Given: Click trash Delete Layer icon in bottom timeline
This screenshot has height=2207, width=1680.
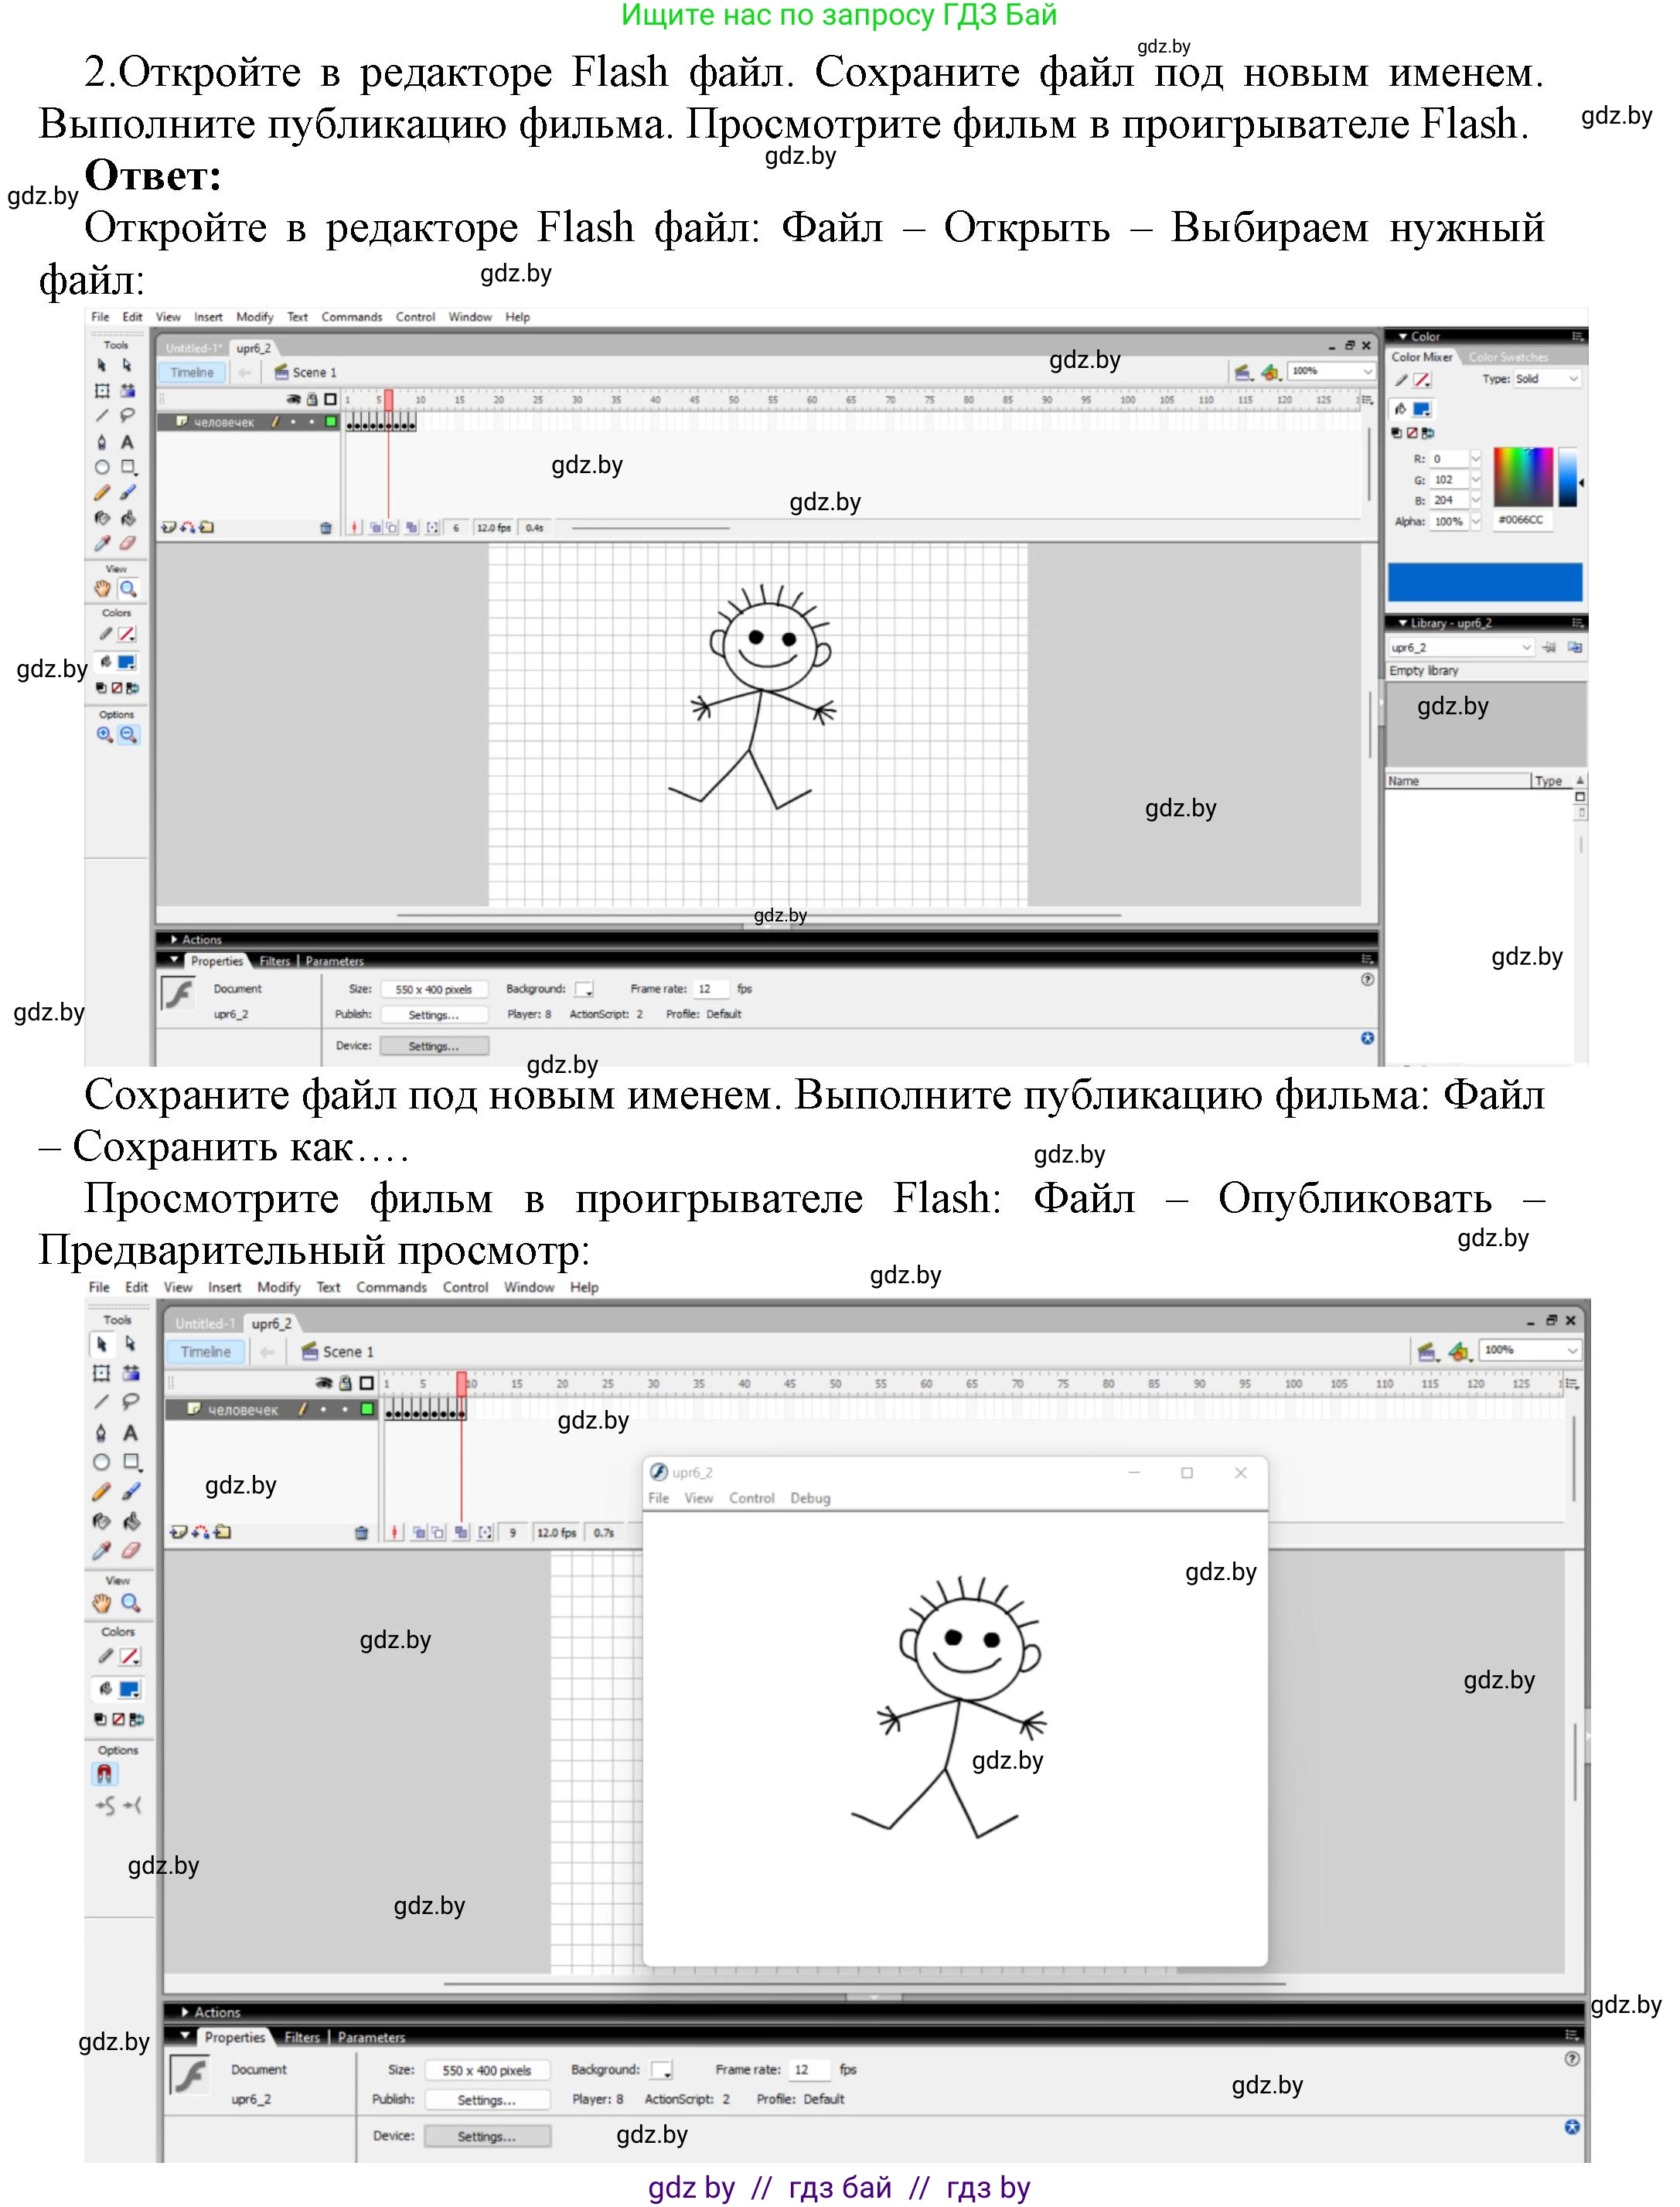Looking at the screenshot, I should [361, 1532].
